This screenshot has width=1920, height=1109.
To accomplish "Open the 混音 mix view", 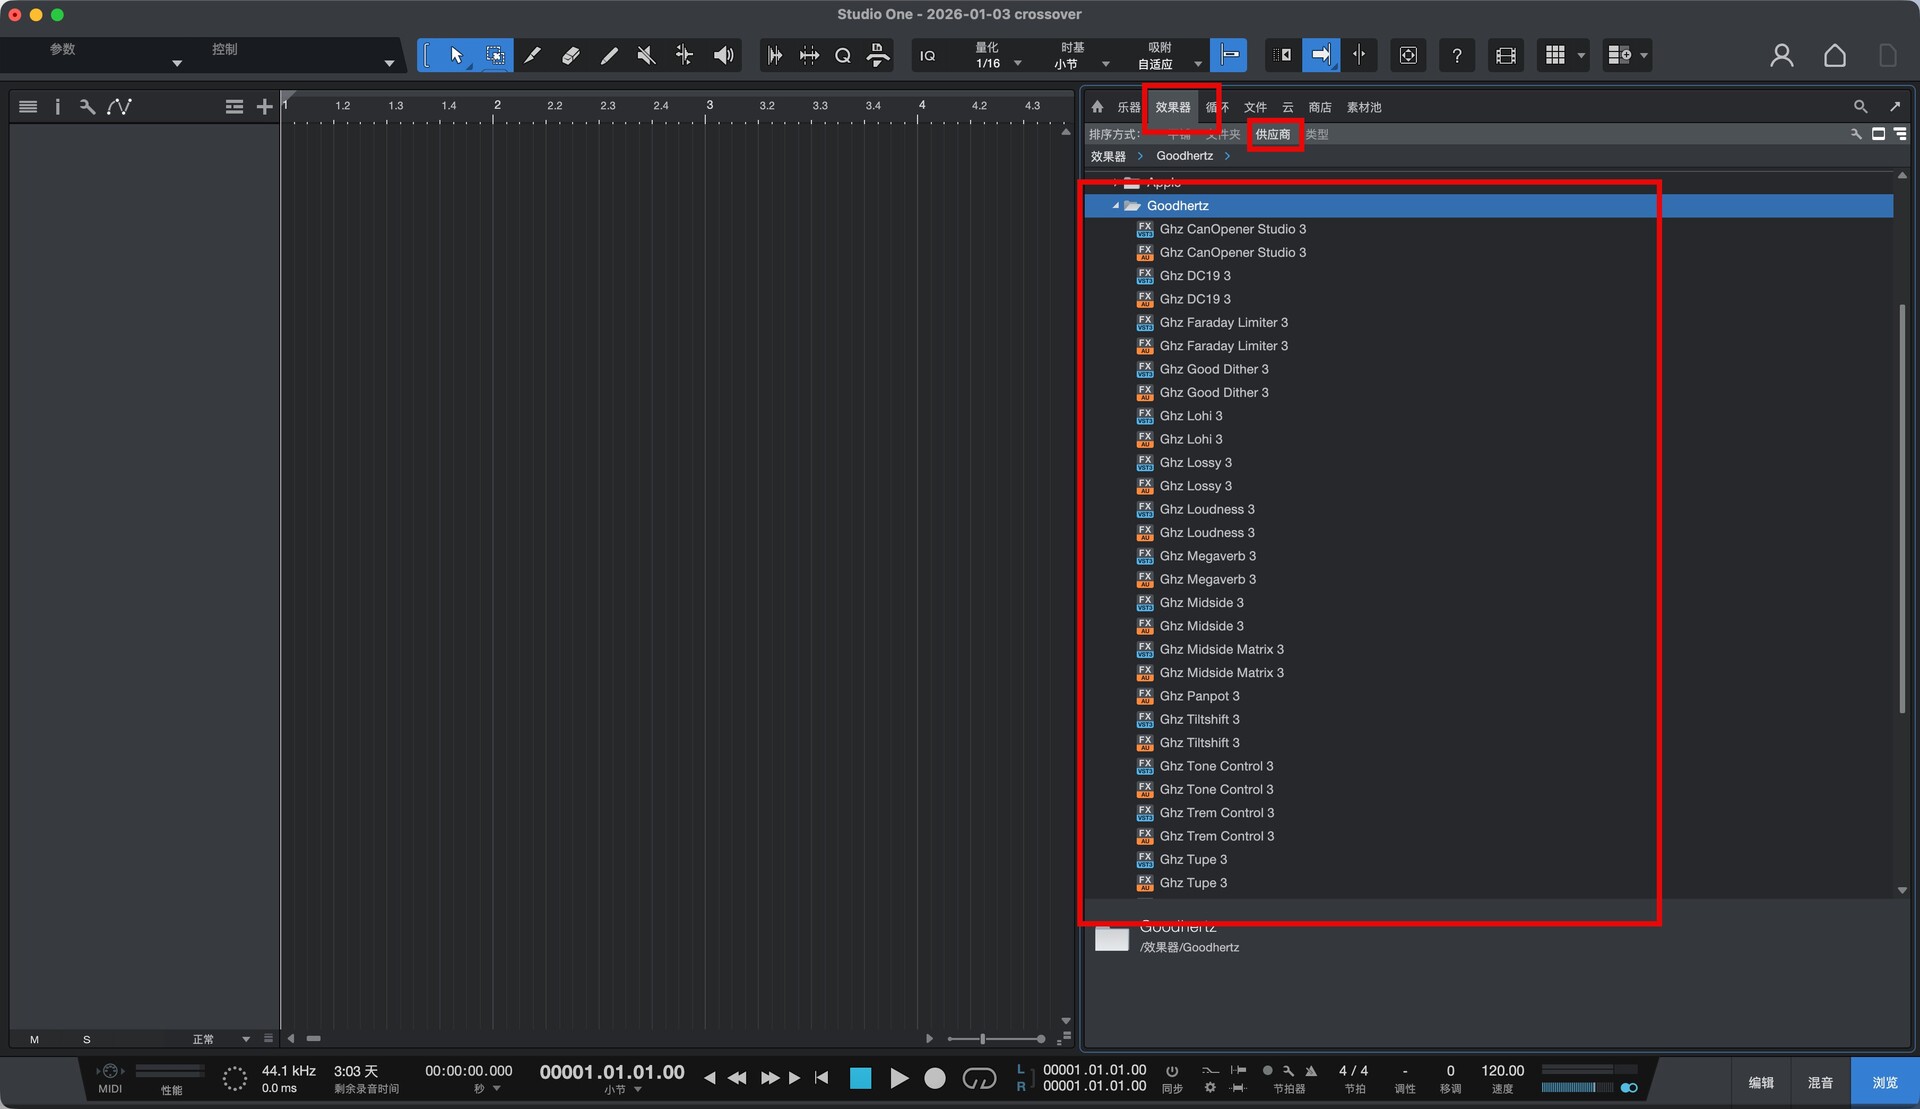I will [1819, 1082].
